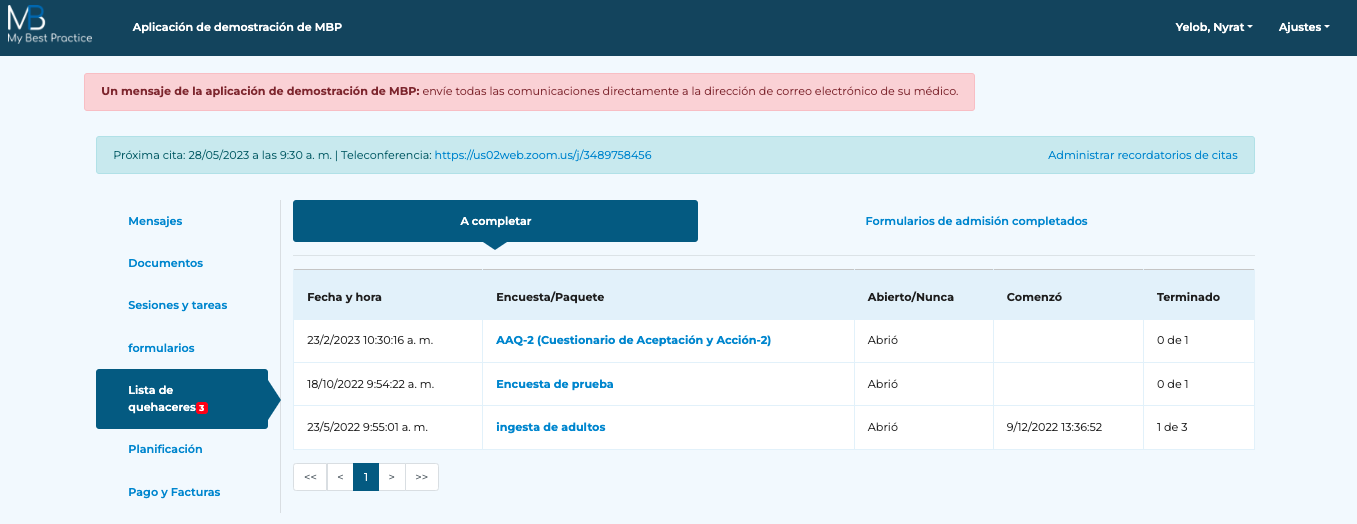
Task: Click Abrió in the ingesta de adultos row
Action: coord(883,427)
